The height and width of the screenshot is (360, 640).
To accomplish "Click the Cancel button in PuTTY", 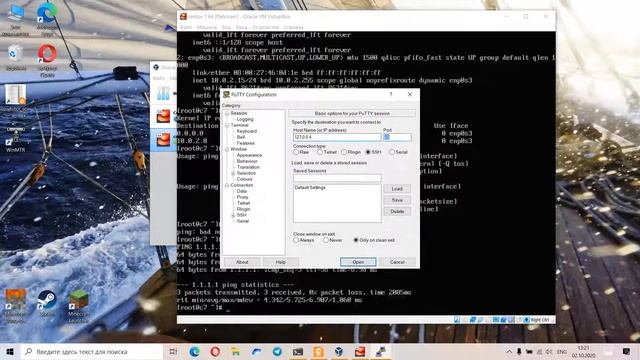I will pyautogui.click(x=397, y=262).
